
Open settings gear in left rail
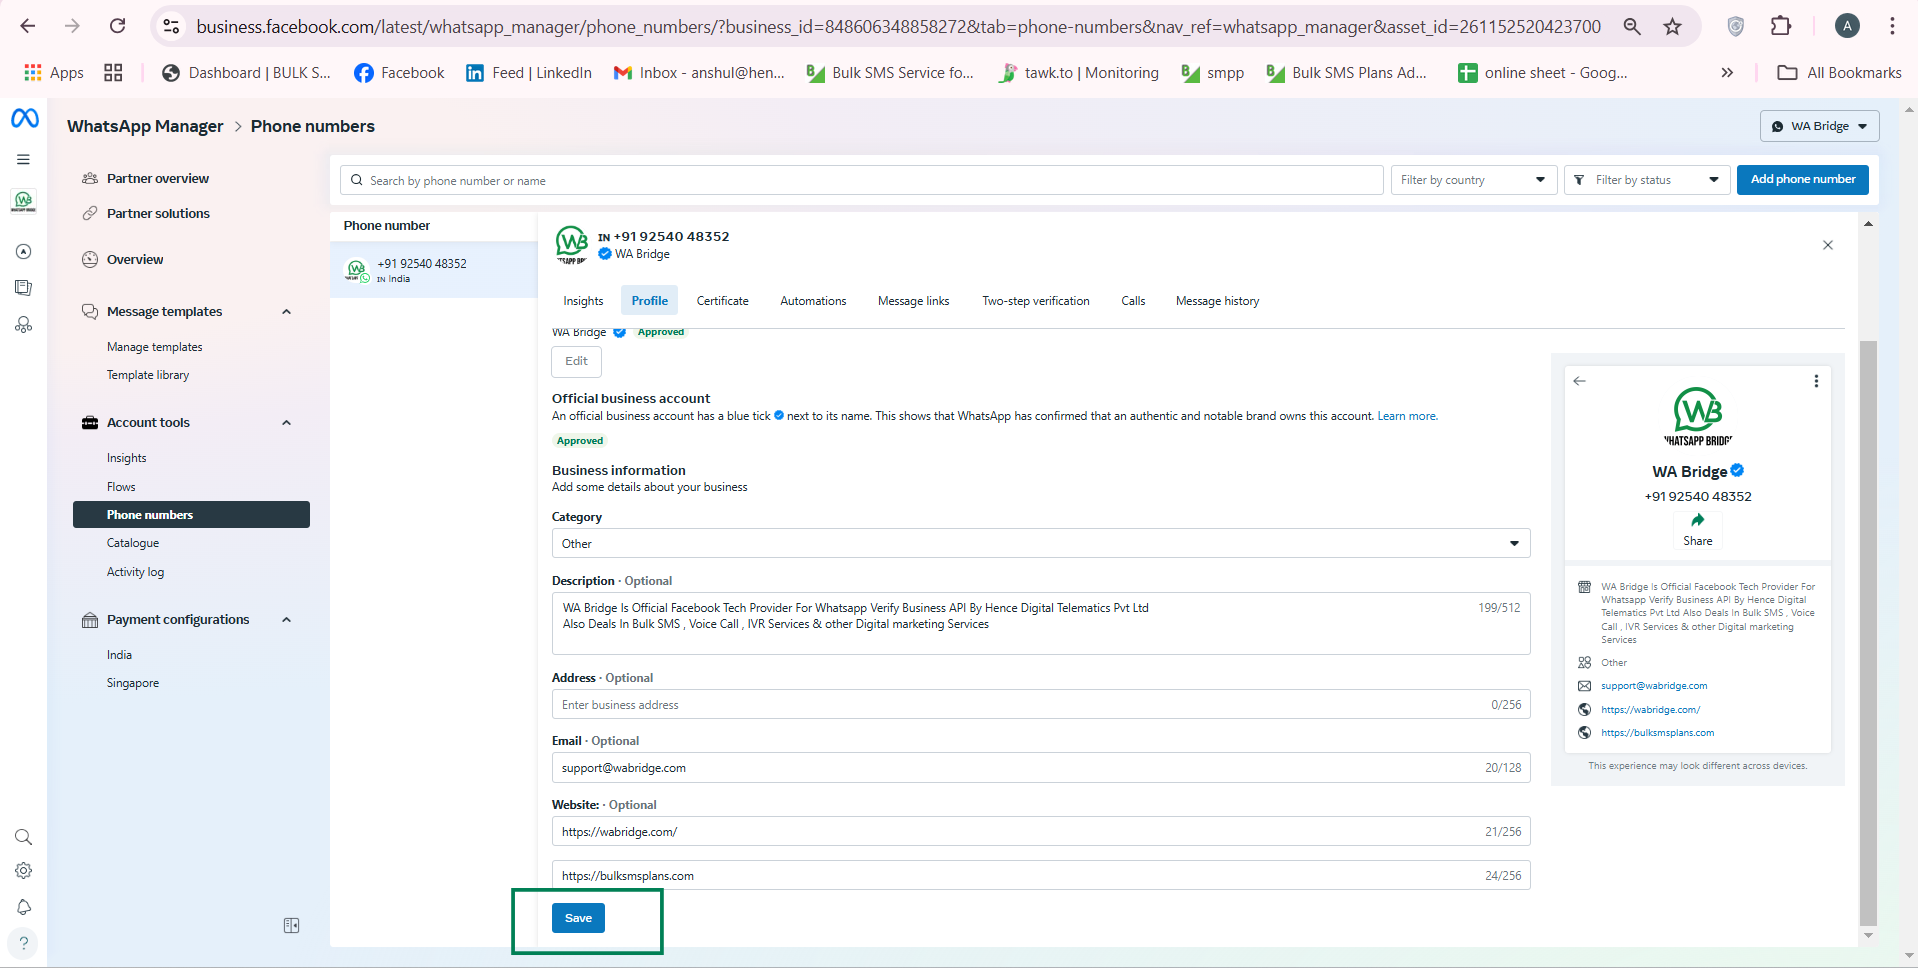tap(23, 871)
